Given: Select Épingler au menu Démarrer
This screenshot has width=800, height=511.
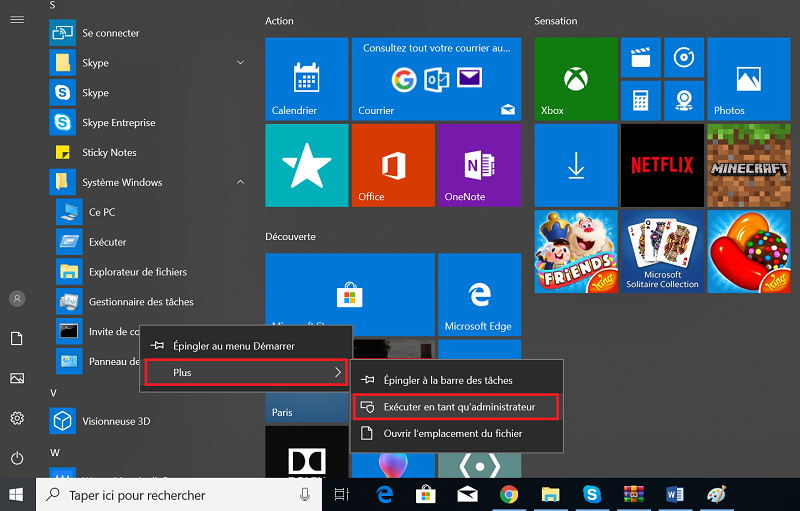Looking at the screenshot, I should point(246,346).
